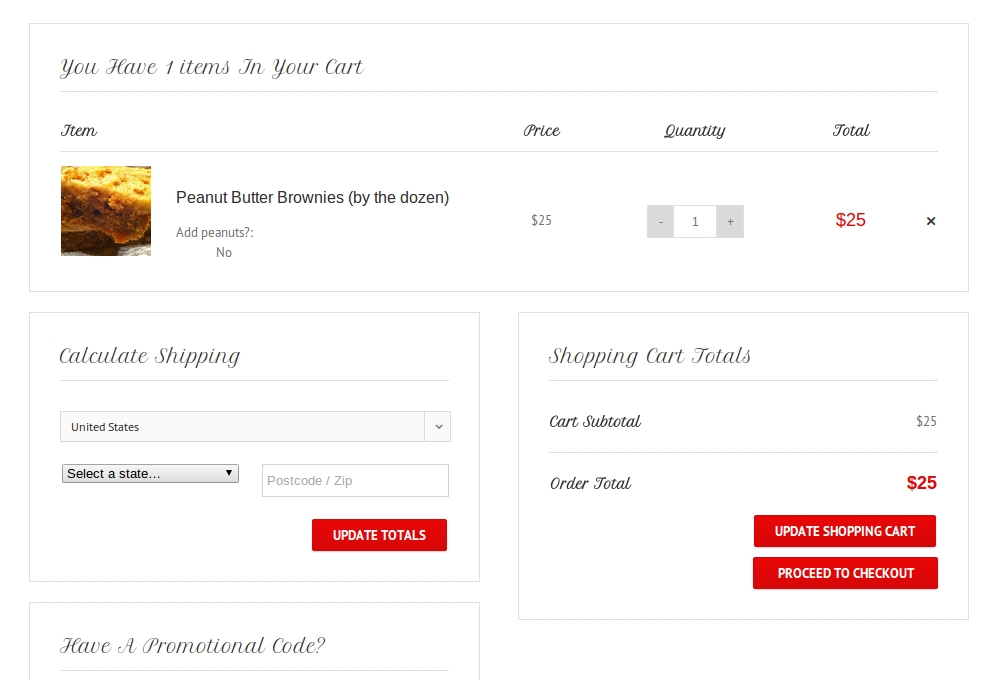Image resolution: width=1000 pixels, height=680 pixels.
Task: Proceed to Checkout
Action: tap(845, 573)
